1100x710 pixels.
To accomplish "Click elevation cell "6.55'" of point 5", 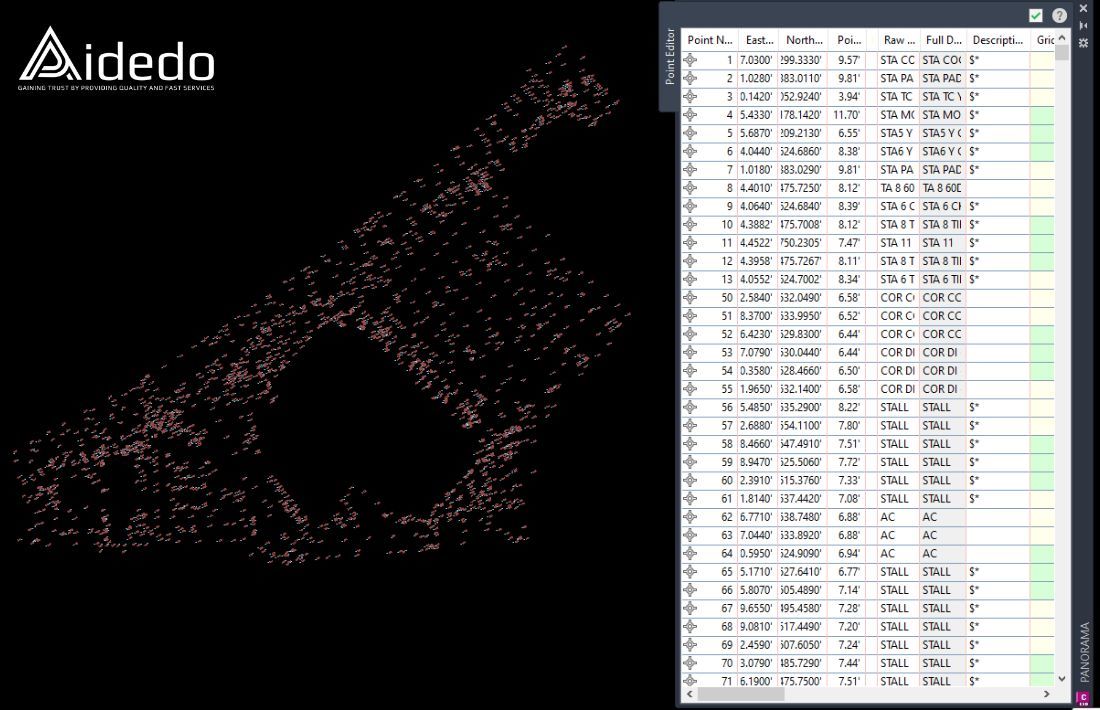I will 849,133.
